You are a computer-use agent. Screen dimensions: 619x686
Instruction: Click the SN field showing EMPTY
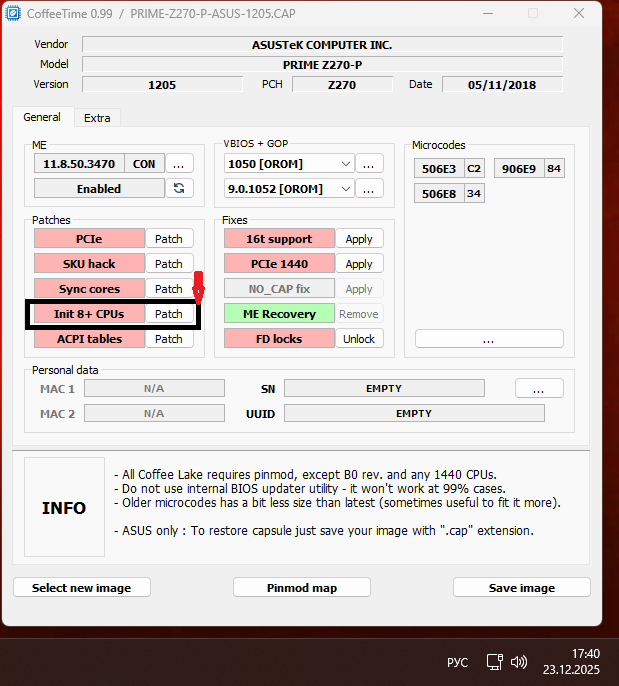[384, 388]
